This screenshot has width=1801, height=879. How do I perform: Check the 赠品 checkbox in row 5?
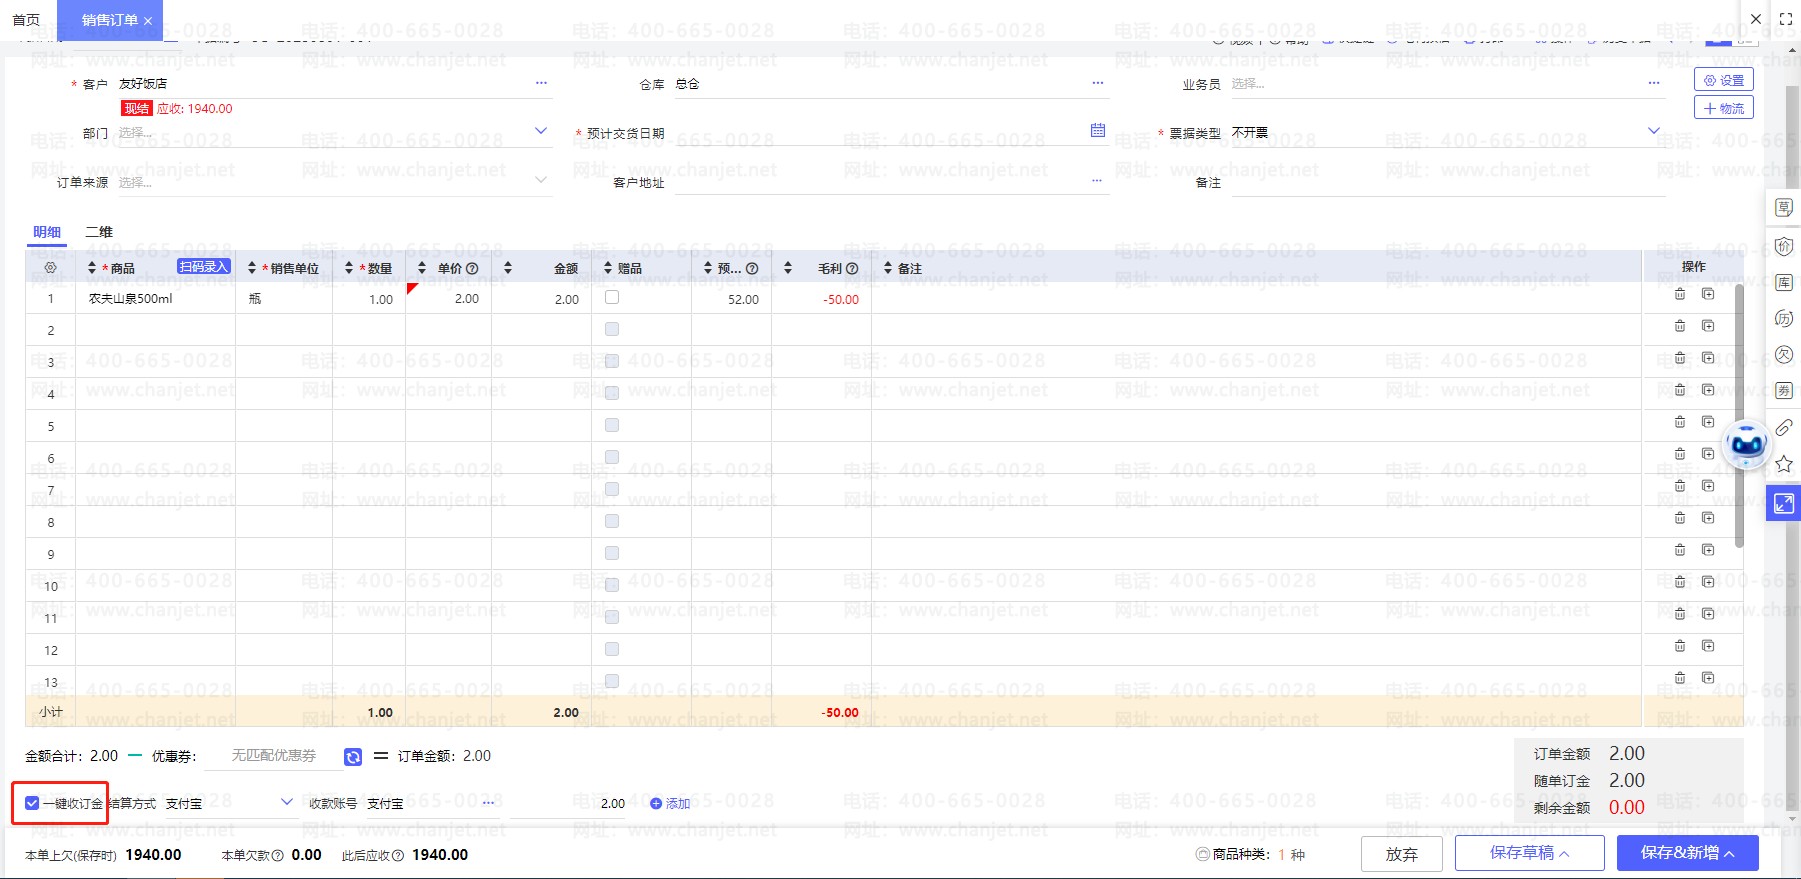click(x=612, y=425)
